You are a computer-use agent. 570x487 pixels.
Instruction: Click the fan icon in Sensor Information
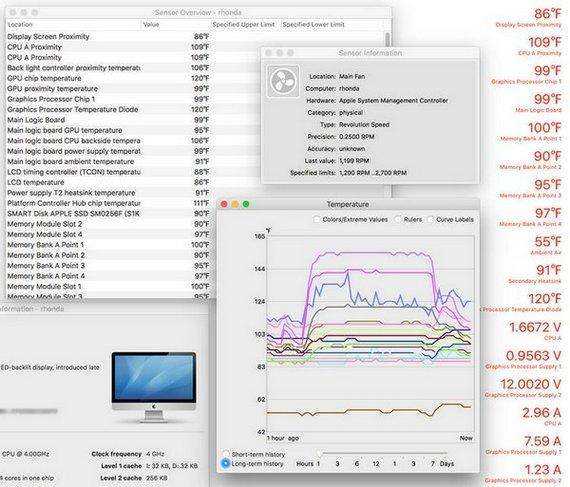(283, 81)
